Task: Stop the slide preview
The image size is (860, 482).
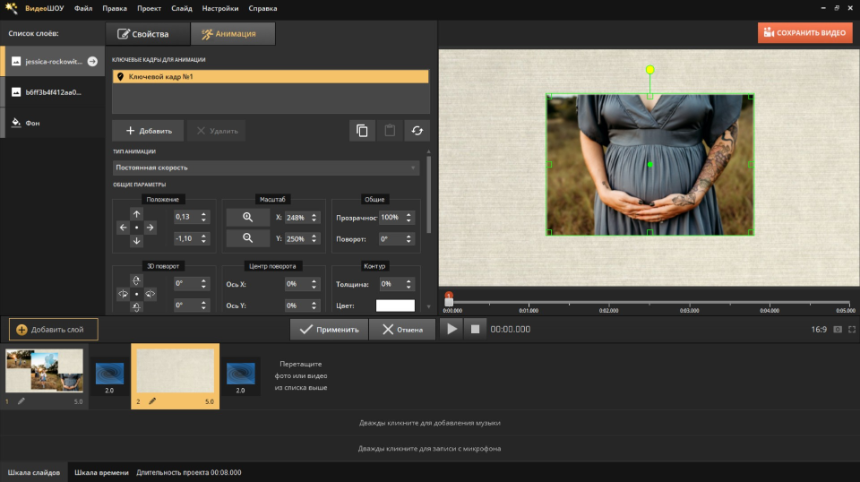Action: point(475,329)
